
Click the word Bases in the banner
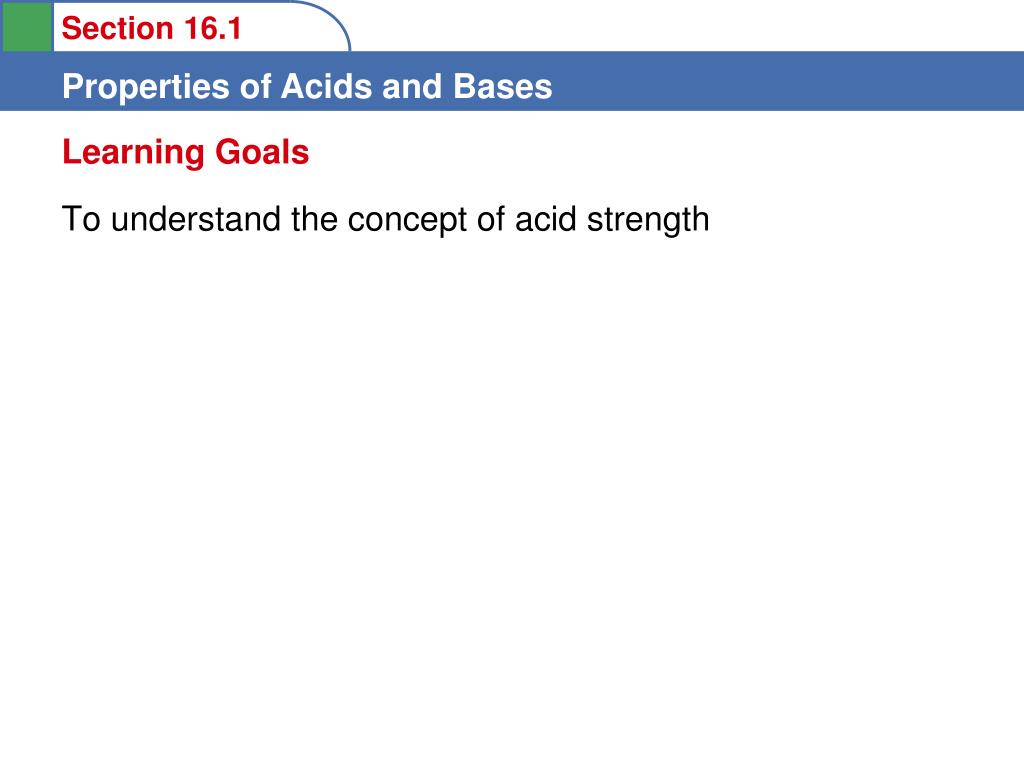(x=503, y=86)
